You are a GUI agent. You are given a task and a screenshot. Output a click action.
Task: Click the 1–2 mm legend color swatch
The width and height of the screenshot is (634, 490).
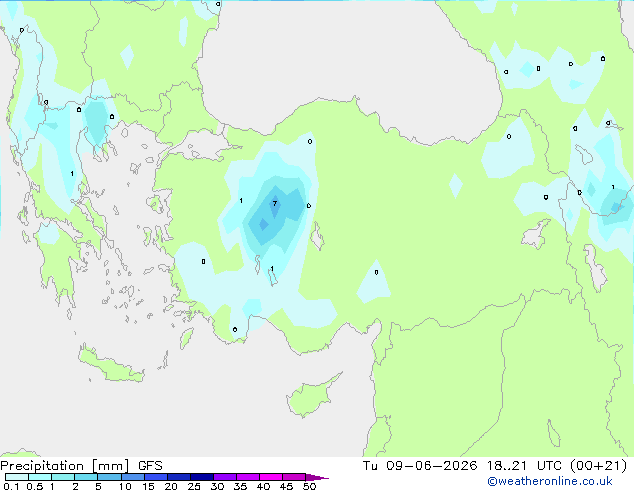(63, 477)
